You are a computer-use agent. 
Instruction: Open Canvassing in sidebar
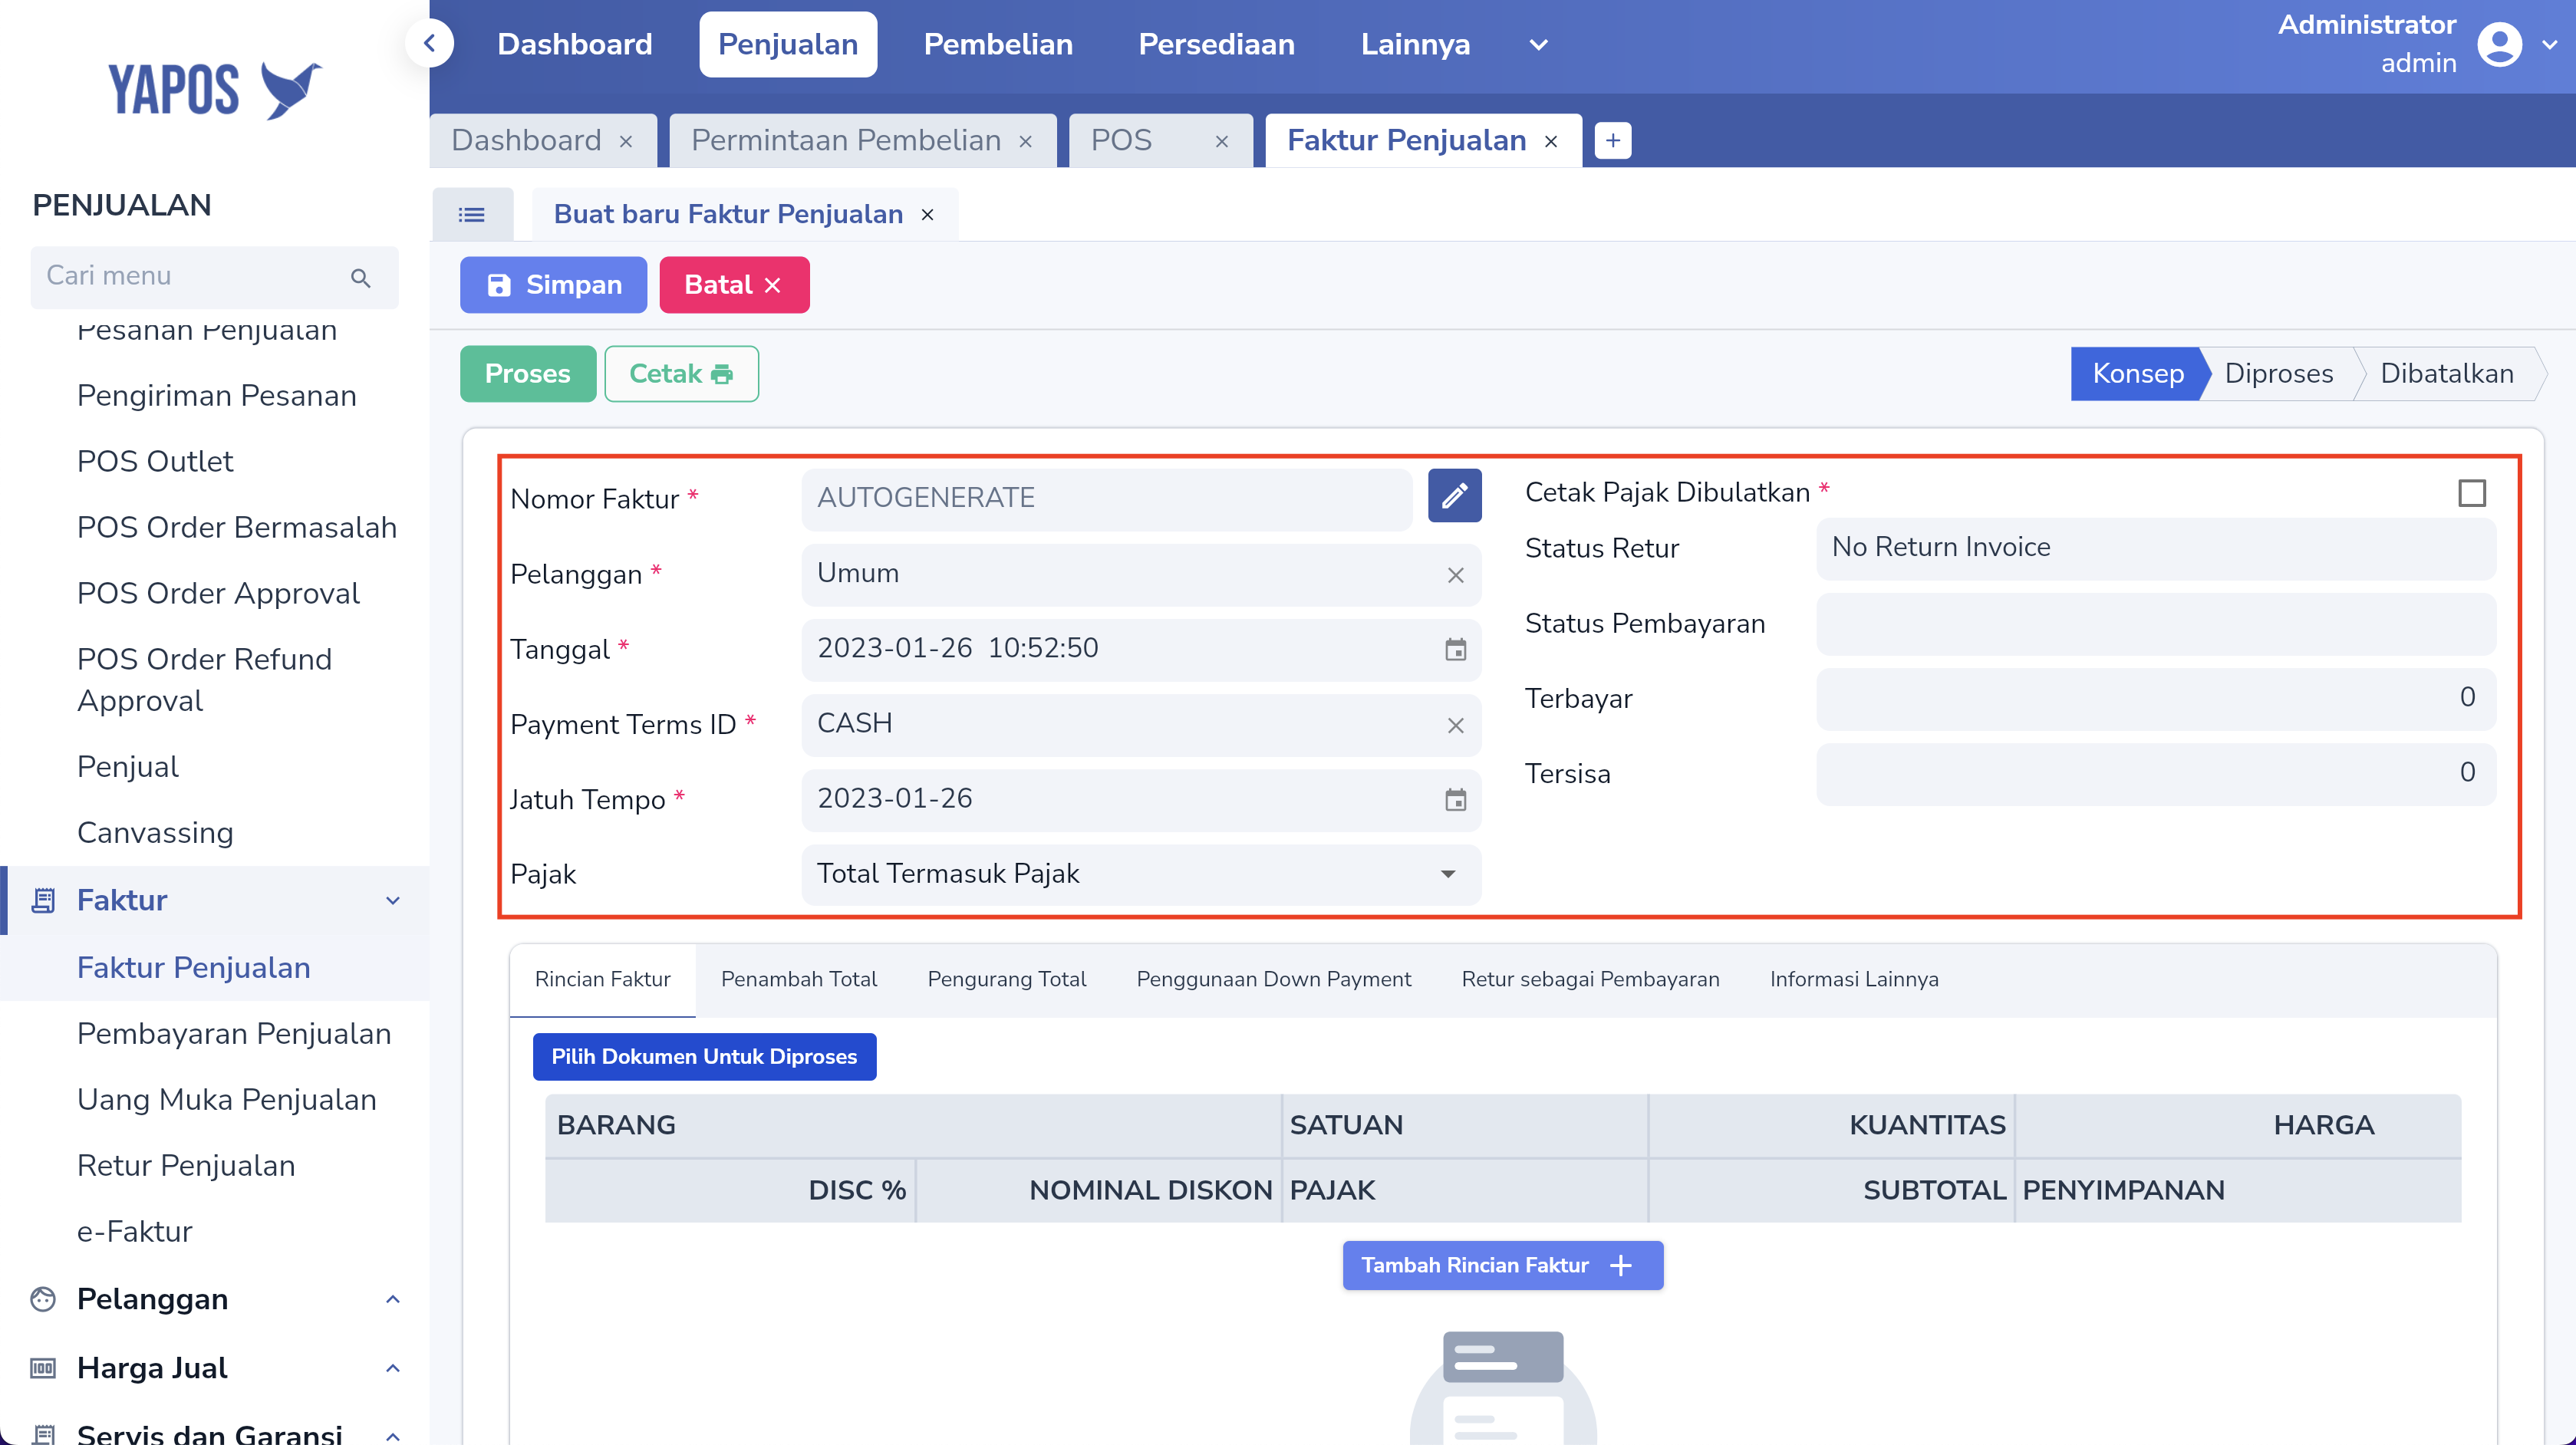click(x=155, y=833)
